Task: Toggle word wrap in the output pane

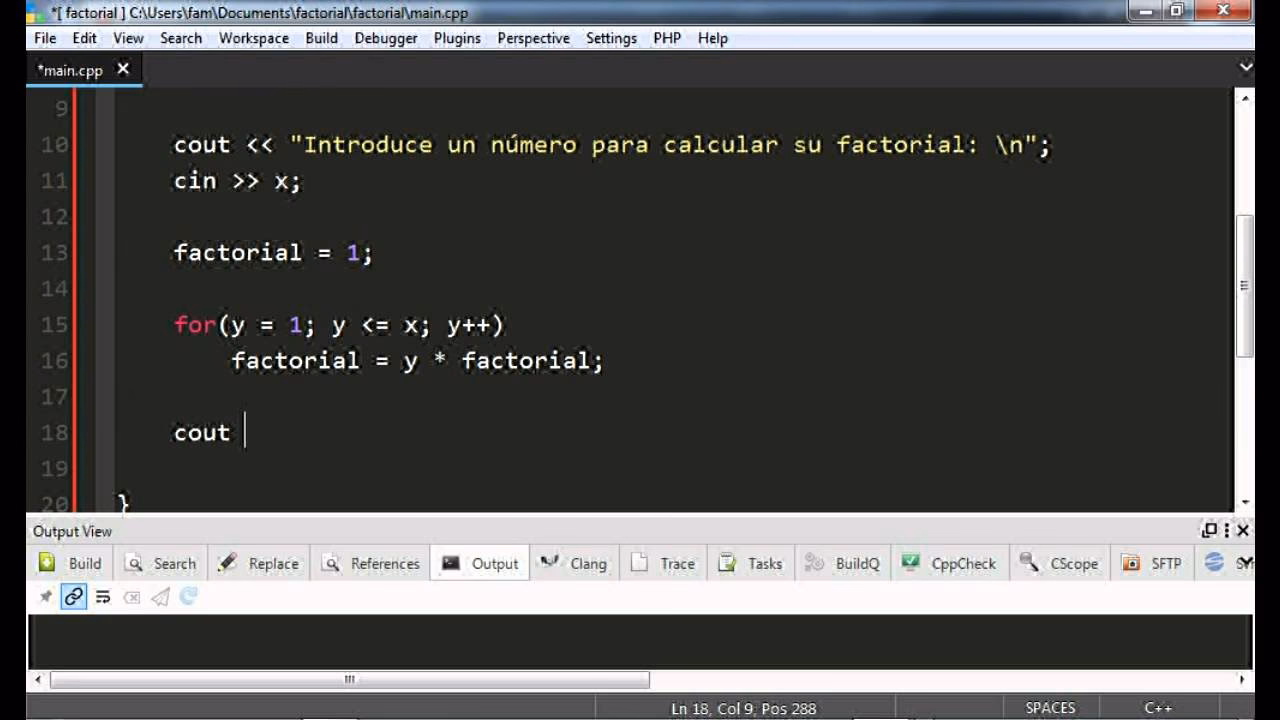Action: [x=100, y=596]
